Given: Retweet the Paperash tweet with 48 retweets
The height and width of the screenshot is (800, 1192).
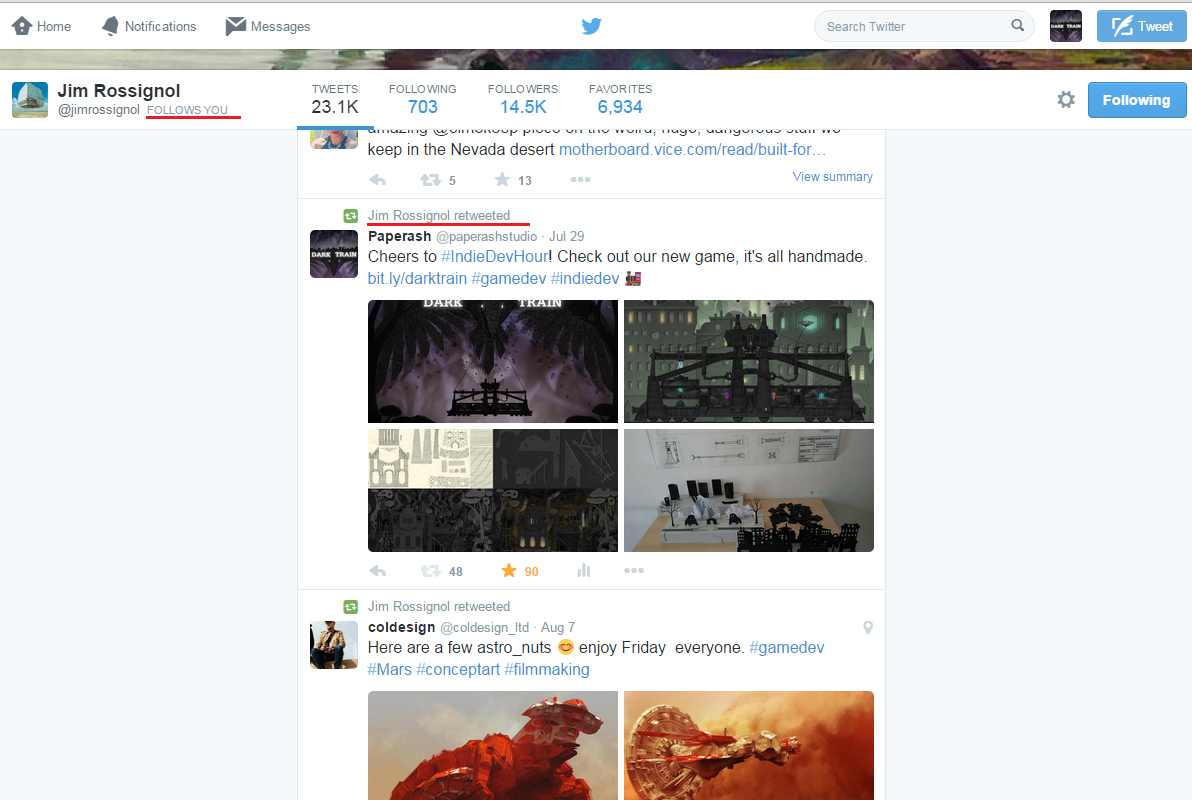Looking at the screenshot, I should point(431,571).
